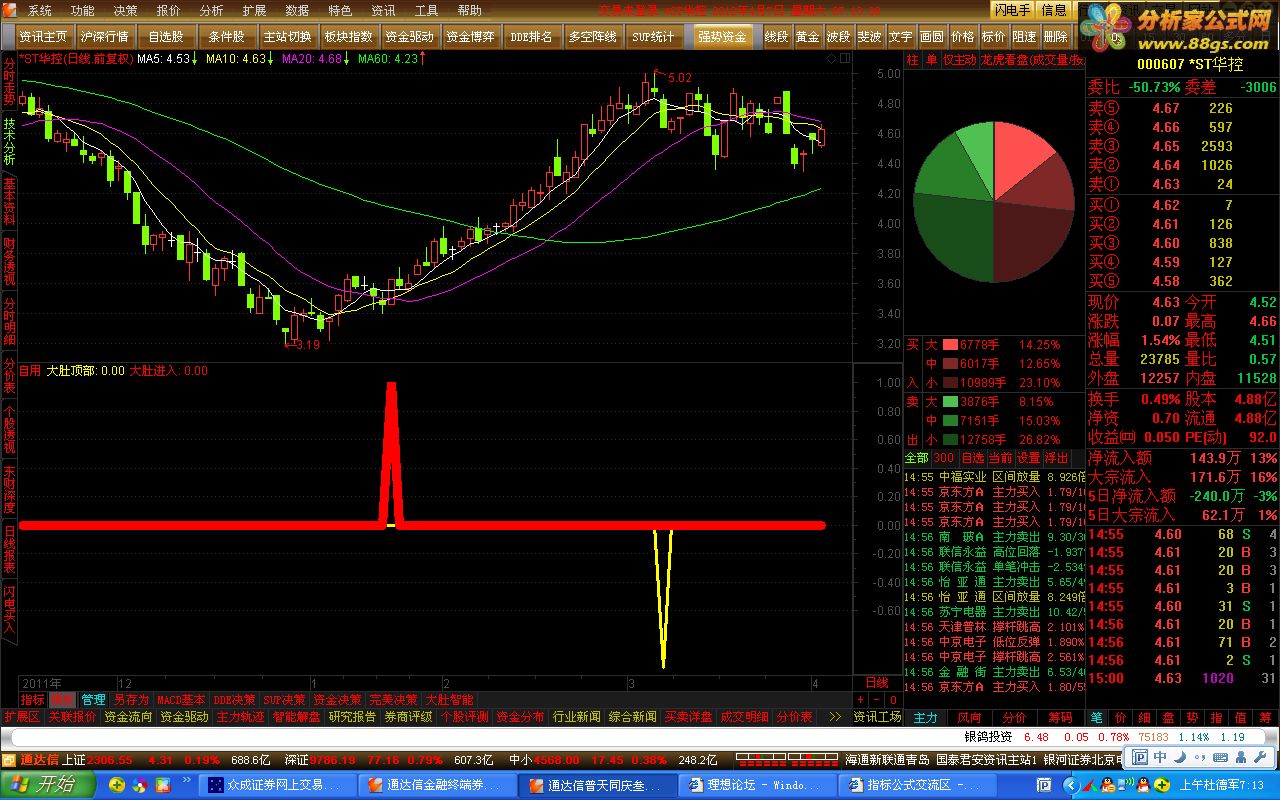Switch to 分时明细 side tab

pos(9,322)
